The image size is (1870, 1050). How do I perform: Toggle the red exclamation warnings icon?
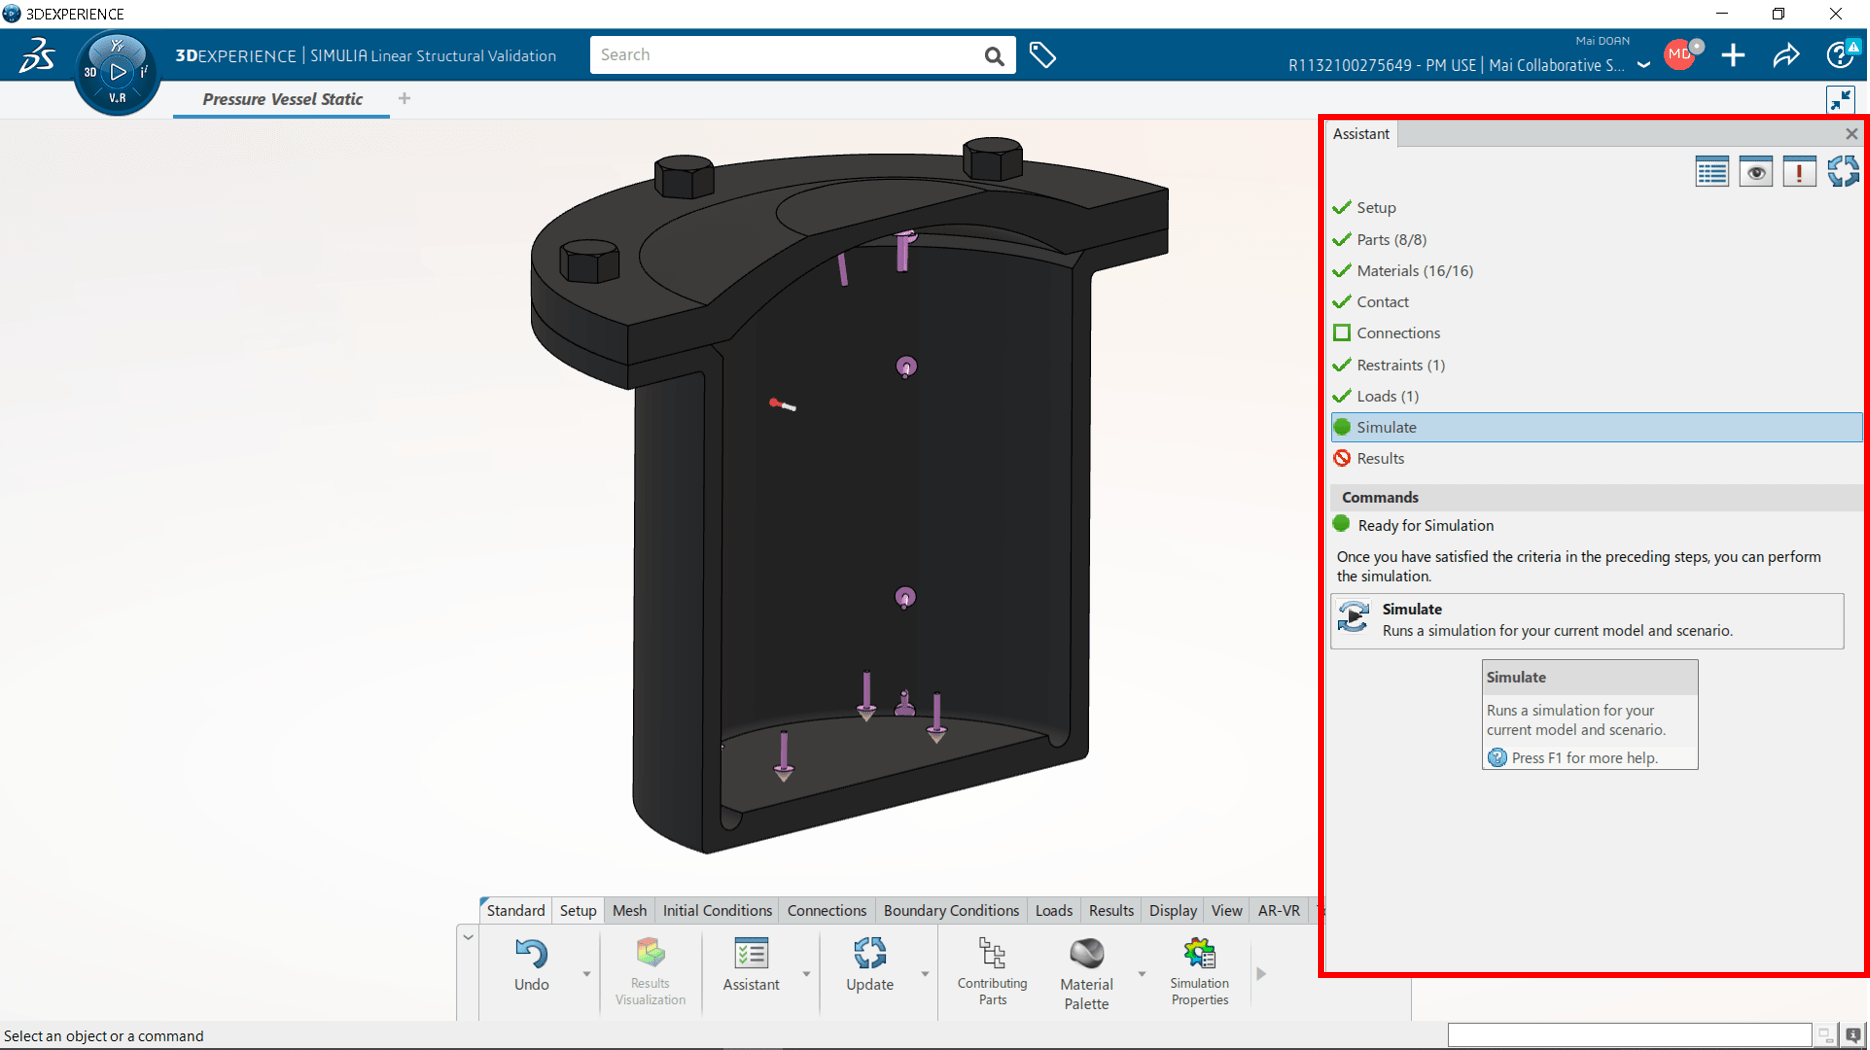1798,172
